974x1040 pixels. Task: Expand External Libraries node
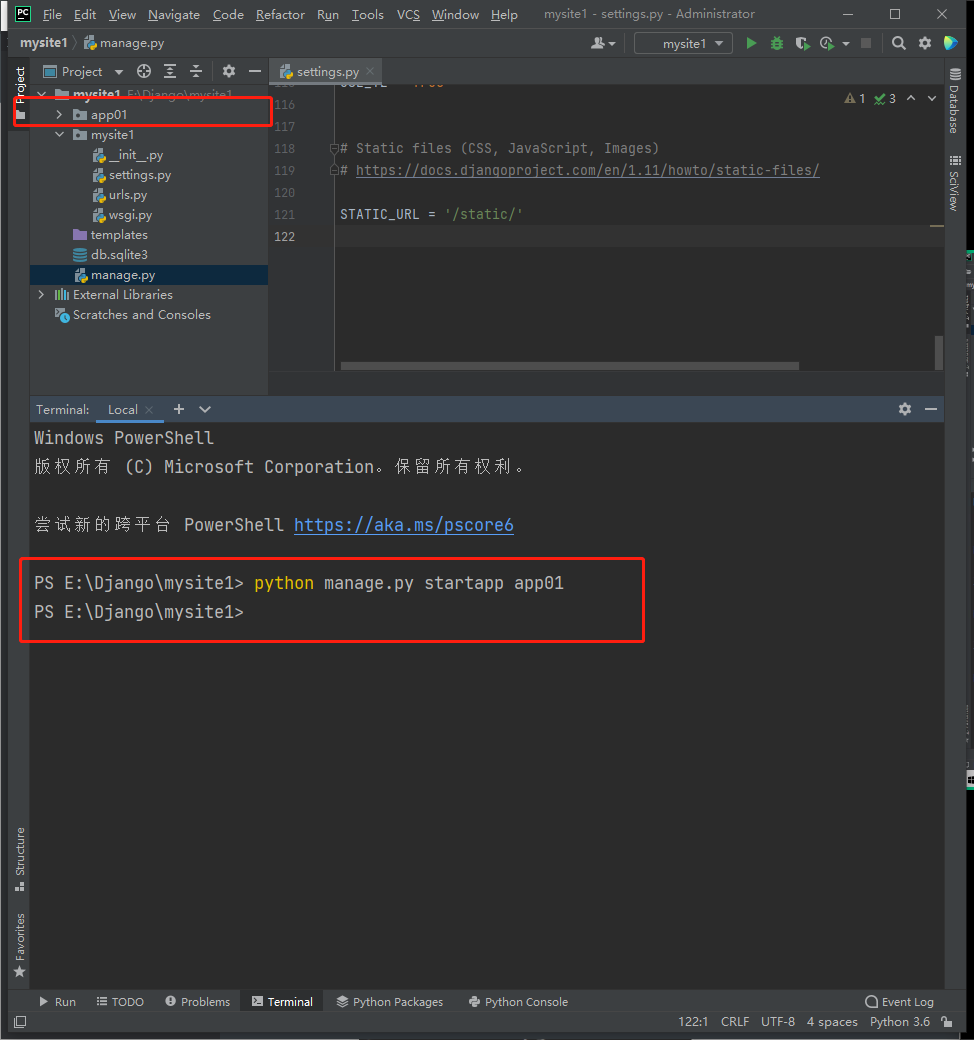tap(41, 294)
